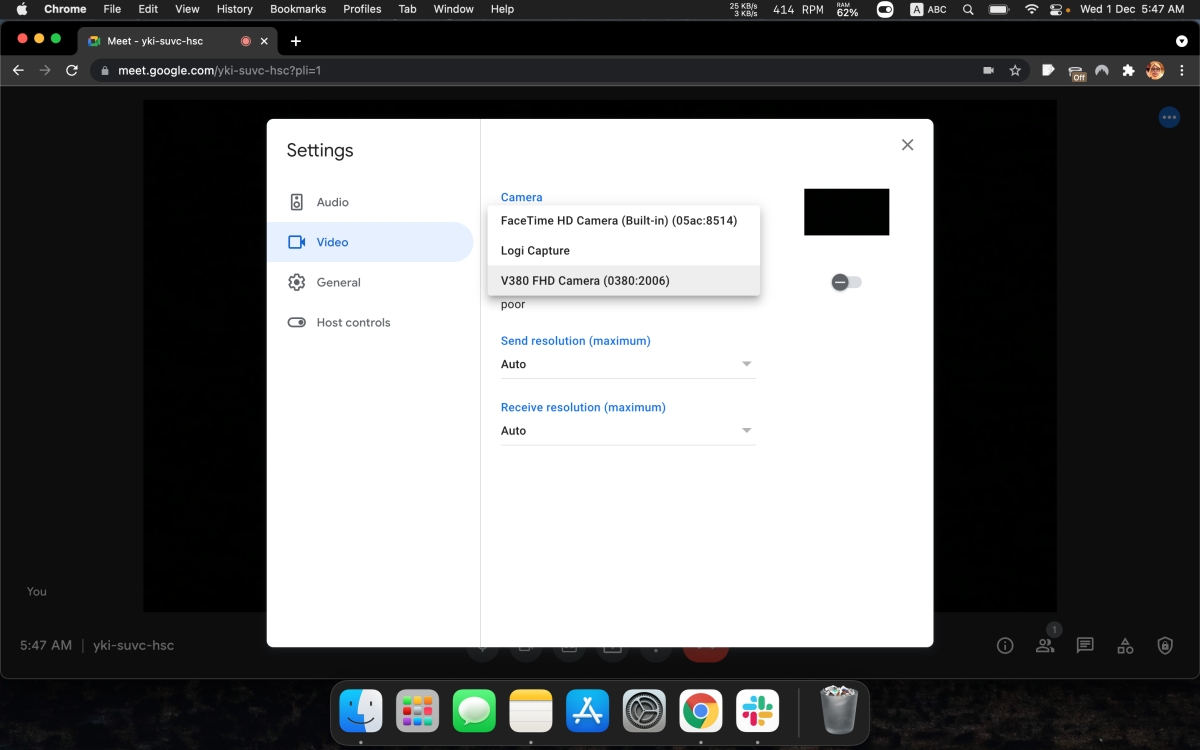Expand the Receive resolution dropdown
1200x750 pixels.
coord(628,431)
